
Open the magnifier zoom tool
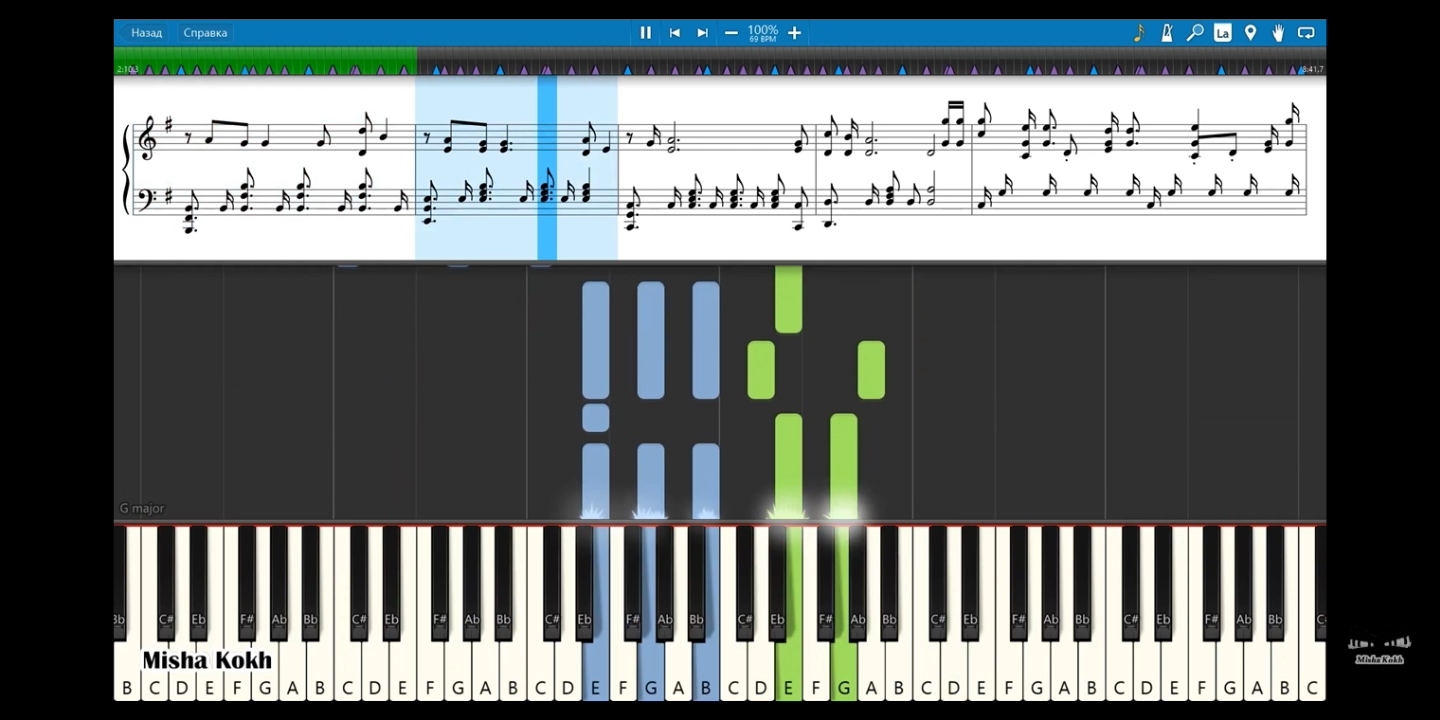click(1195, 33)
